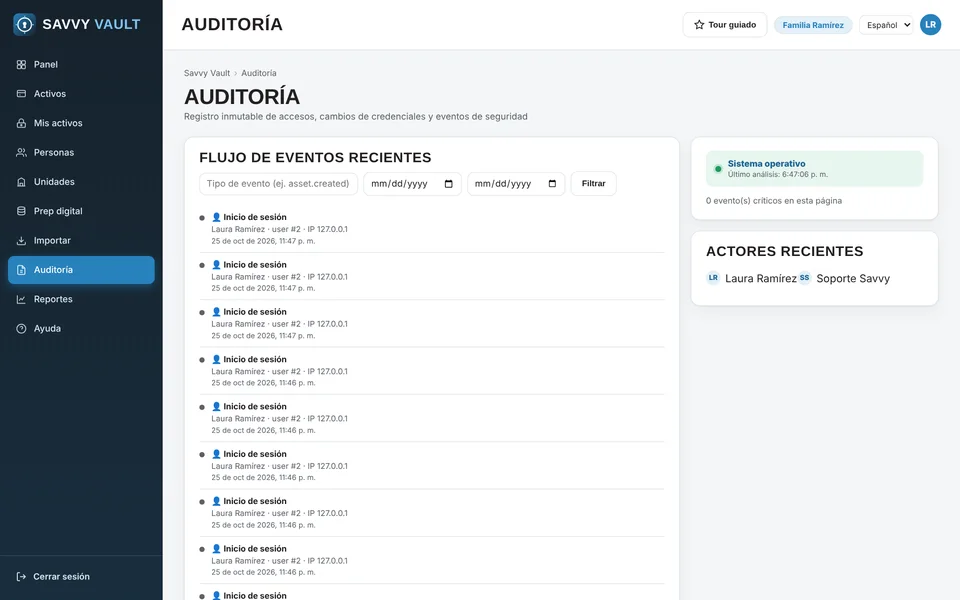Click the Auditoría document icon in sidebar

click(x=21, y=270)
